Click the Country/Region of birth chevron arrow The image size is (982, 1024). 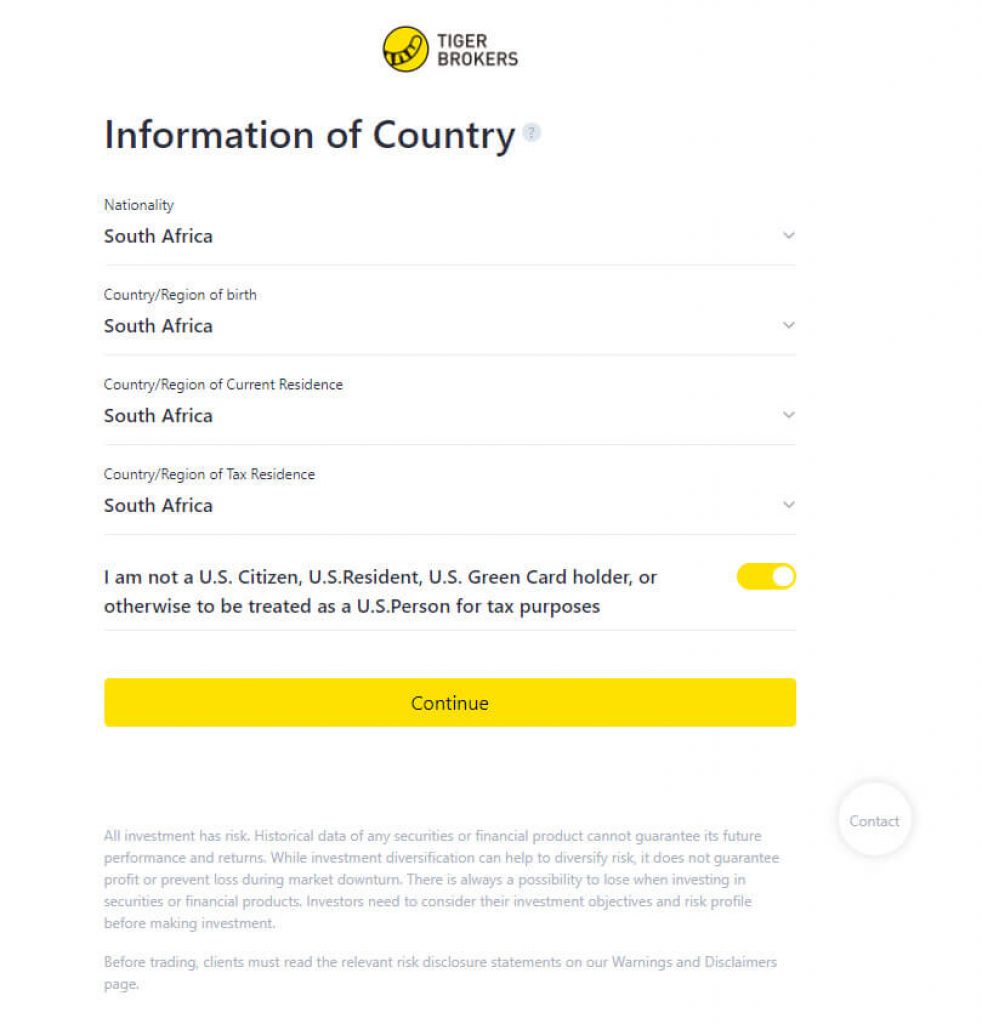coord(788,326)
